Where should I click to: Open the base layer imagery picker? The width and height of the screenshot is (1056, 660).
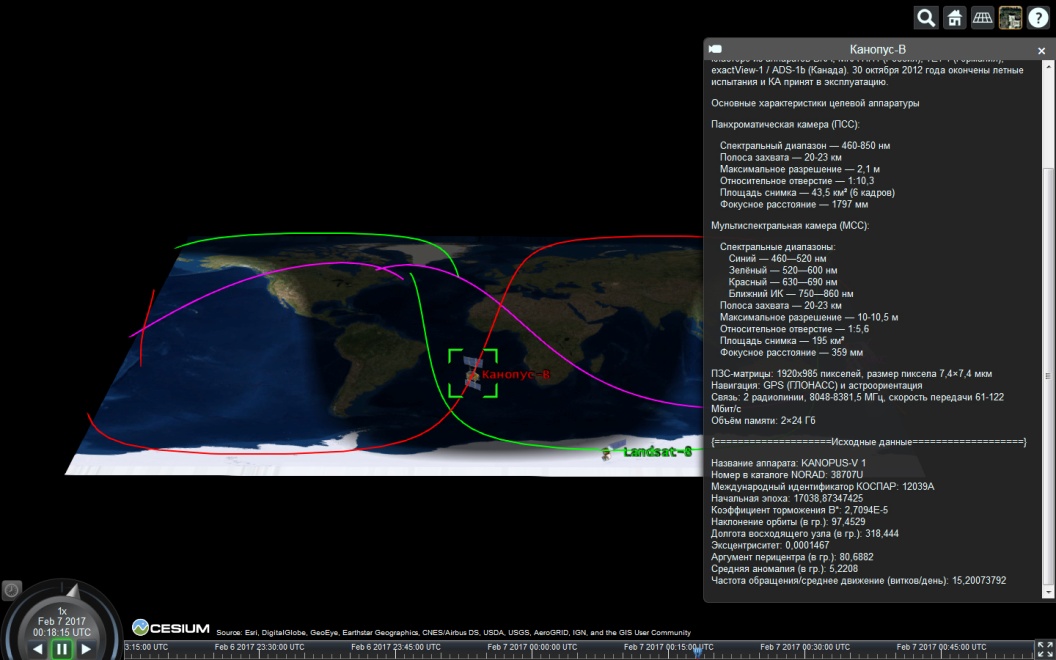click(x=1010, y=18)
